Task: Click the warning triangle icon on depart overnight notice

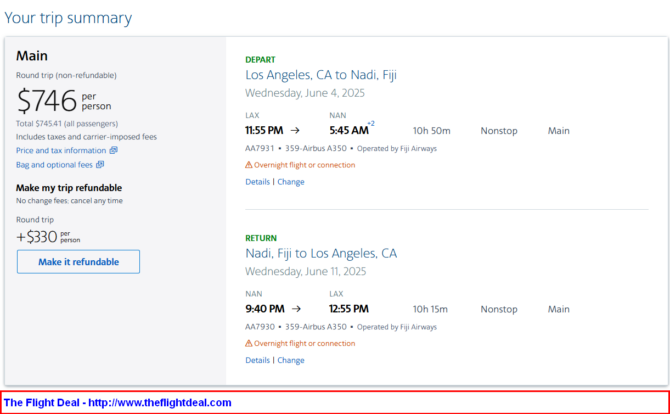Action: 249,165
